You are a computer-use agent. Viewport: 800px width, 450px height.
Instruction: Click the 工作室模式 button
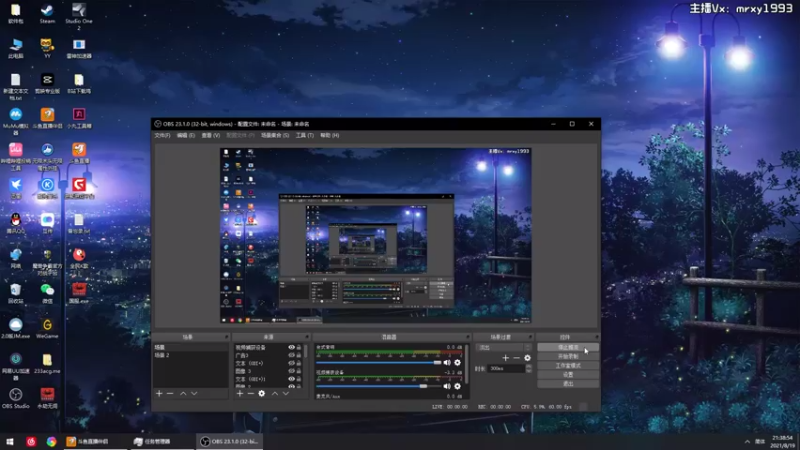tap(568, 365)
